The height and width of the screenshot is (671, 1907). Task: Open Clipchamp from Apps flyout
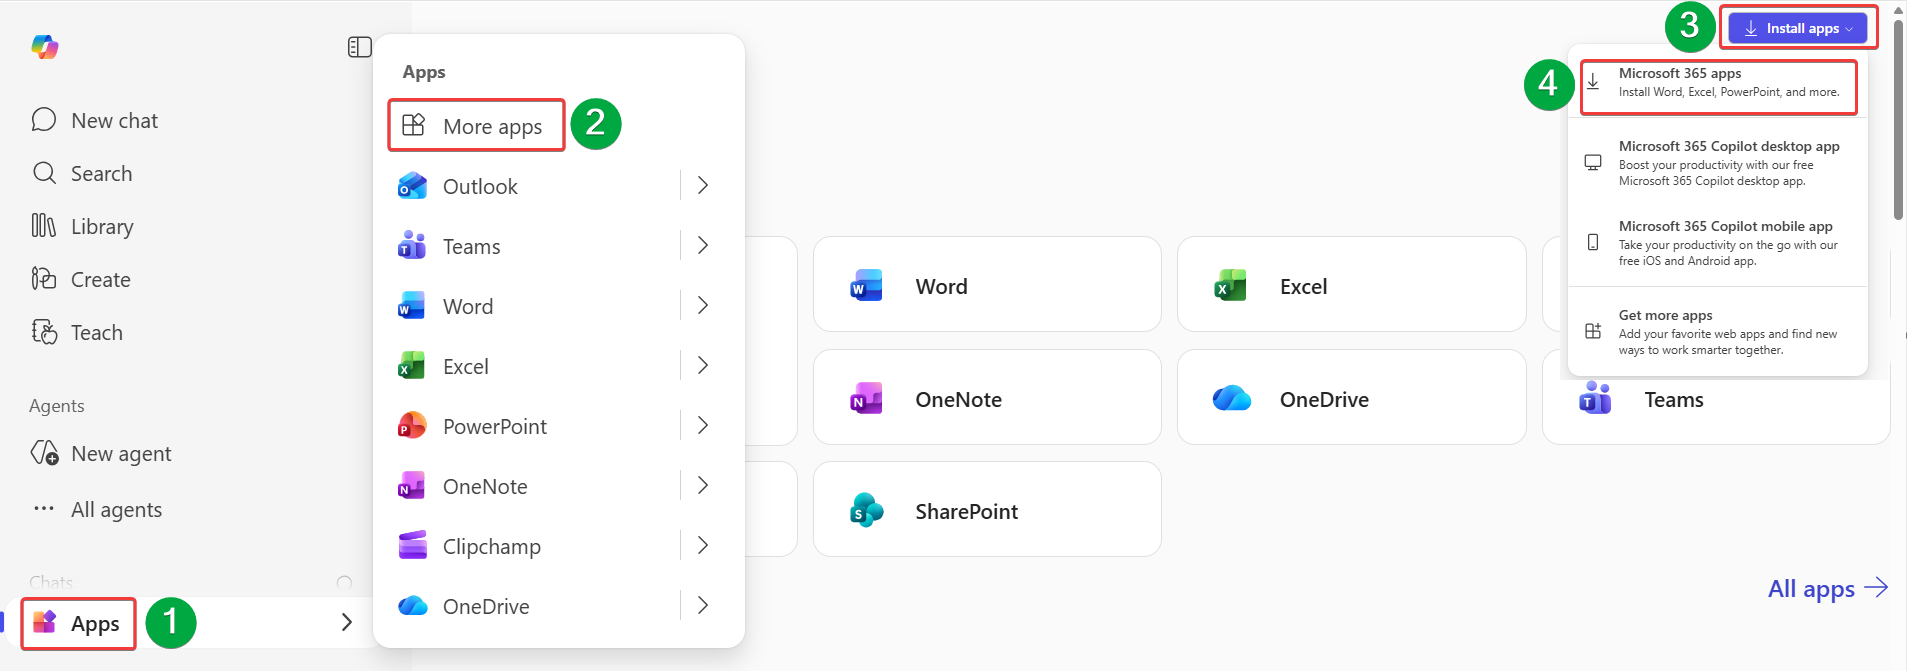point(491,547)
